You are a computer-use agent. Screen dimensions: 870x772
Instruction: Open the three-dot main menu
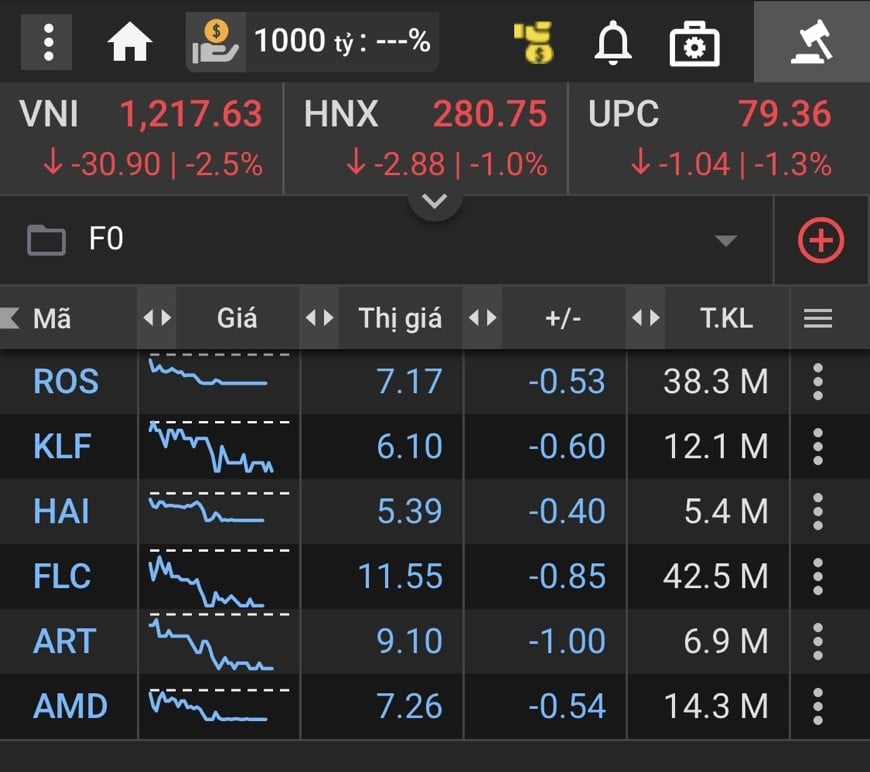pyautogui.click(x=46, y=42)
